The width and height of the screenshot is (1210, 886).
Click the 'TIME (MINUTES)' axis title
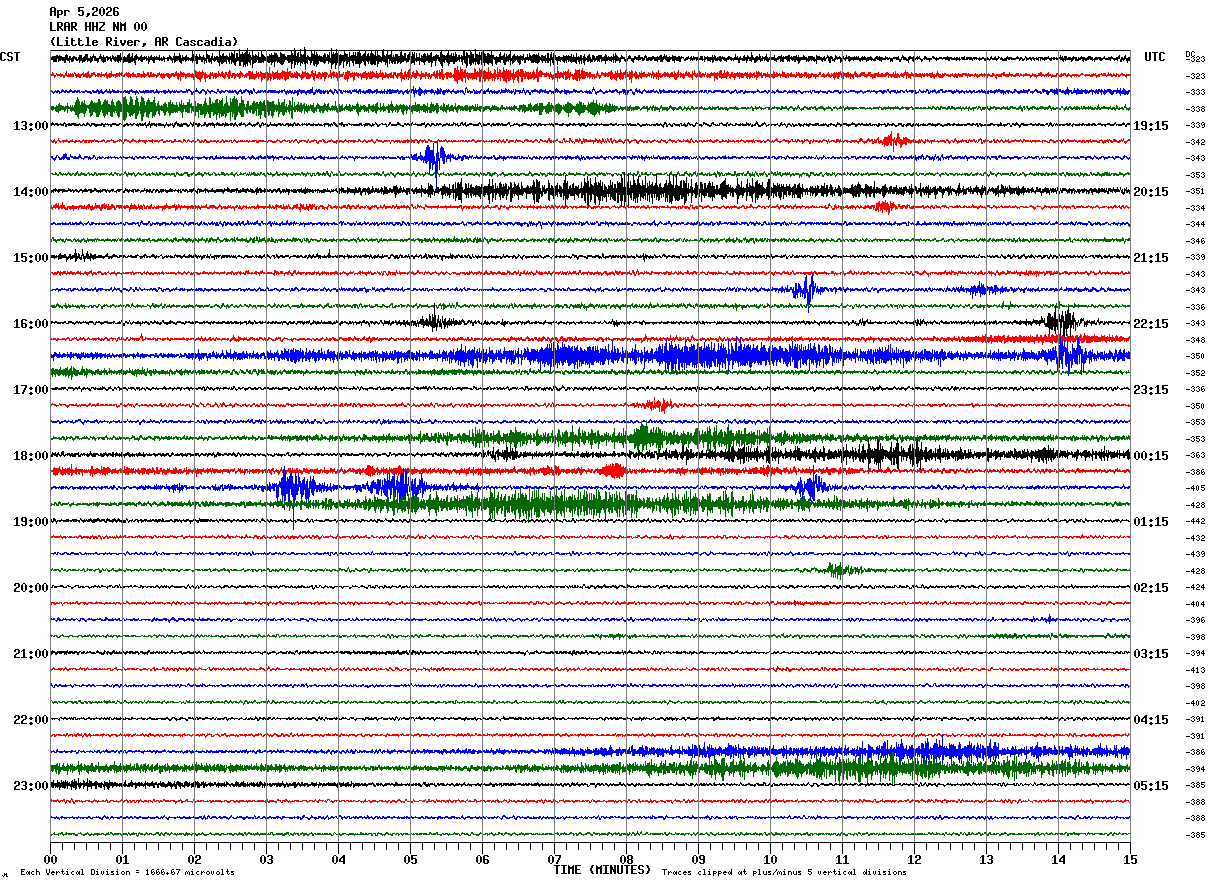click(x=602, y=870)
